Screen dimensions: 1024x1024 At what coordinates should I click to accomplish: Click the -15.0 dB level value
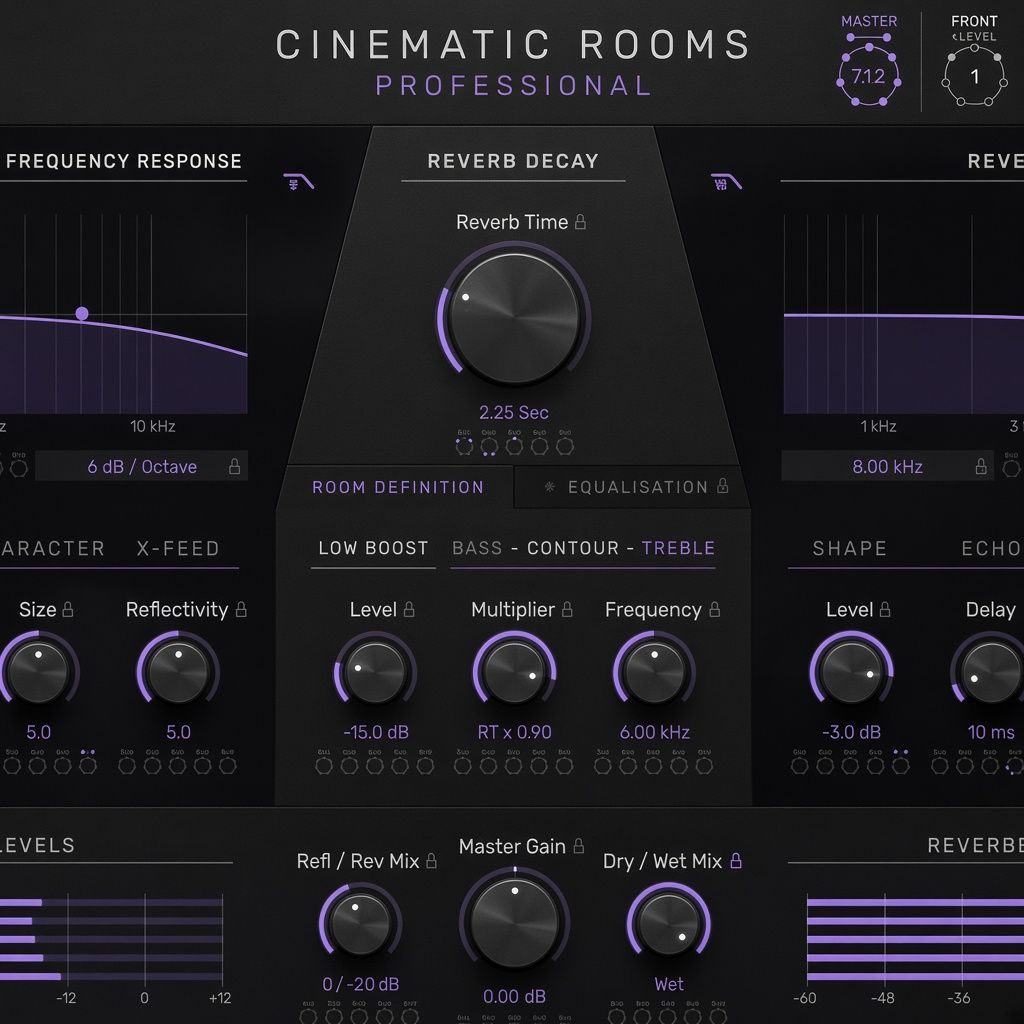pyautogui.click(x=376, y=732)
